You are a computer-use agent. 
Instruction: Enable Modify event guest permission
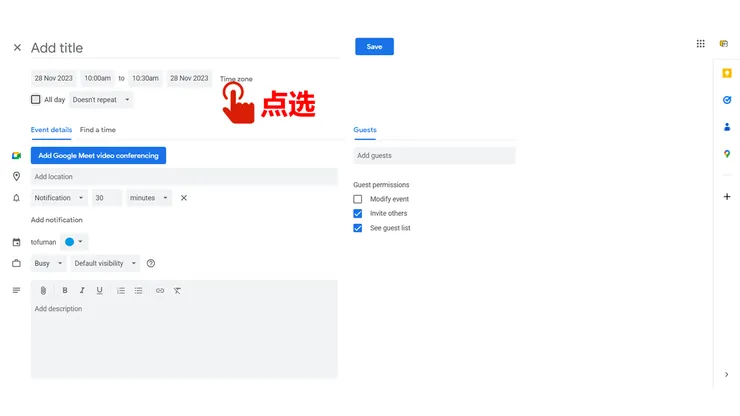pos(358,199)
